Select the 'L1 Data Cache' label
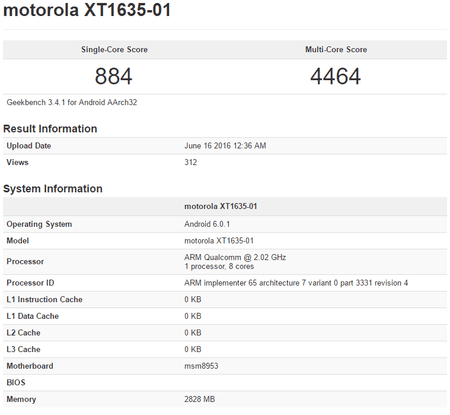Viewport: 450px width, 415px height. (x=33, y=316)
